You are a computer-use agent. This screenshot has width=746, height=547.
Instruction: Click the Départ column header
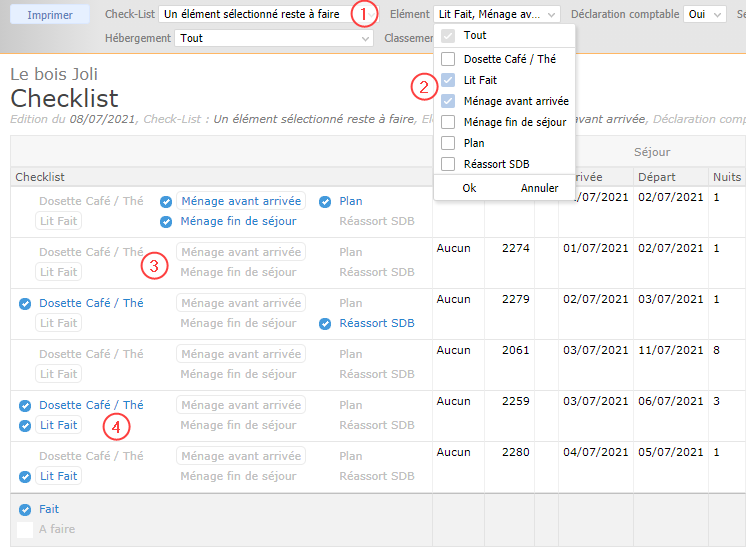coord(656,177)
